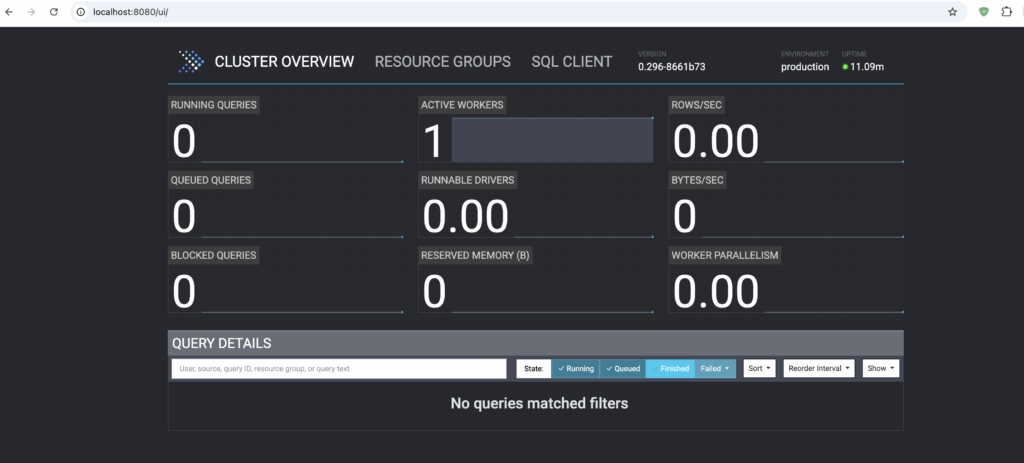Open the SQL Client tab
1024x463 pixels.
[571, 62]
